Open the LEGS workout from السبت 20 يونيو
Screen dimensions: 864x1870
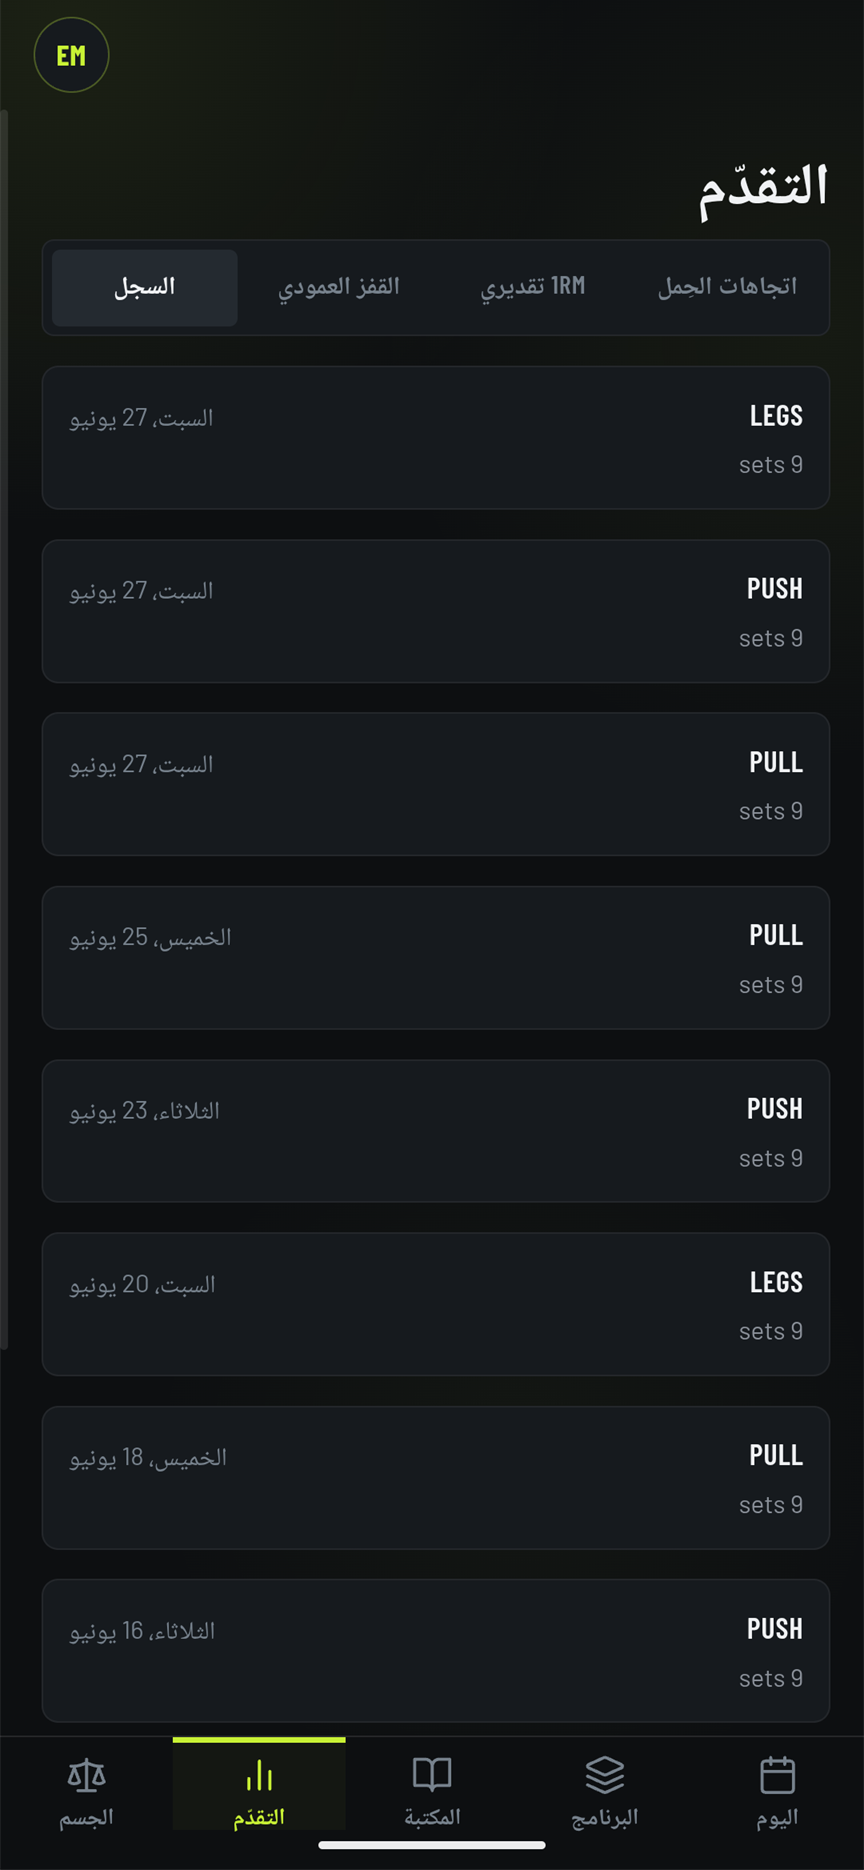point(436,1304)
